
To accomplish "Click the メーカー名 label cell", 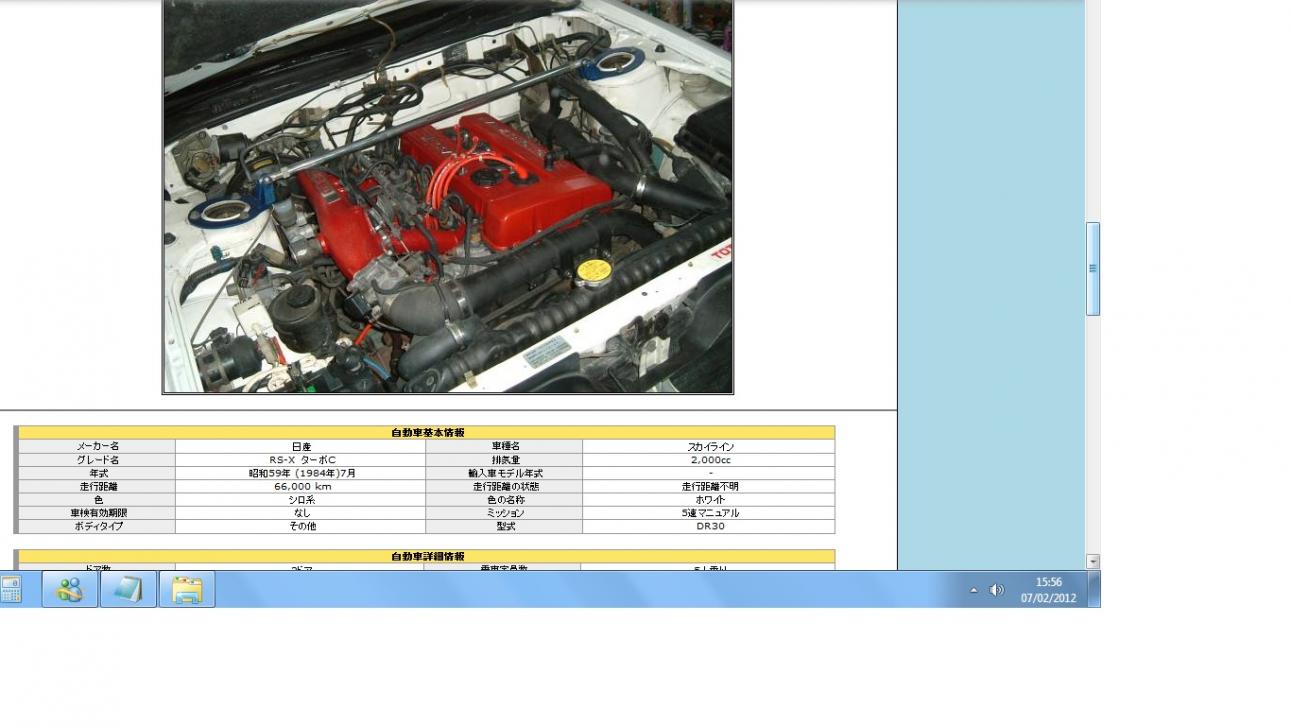I will 97,446.
